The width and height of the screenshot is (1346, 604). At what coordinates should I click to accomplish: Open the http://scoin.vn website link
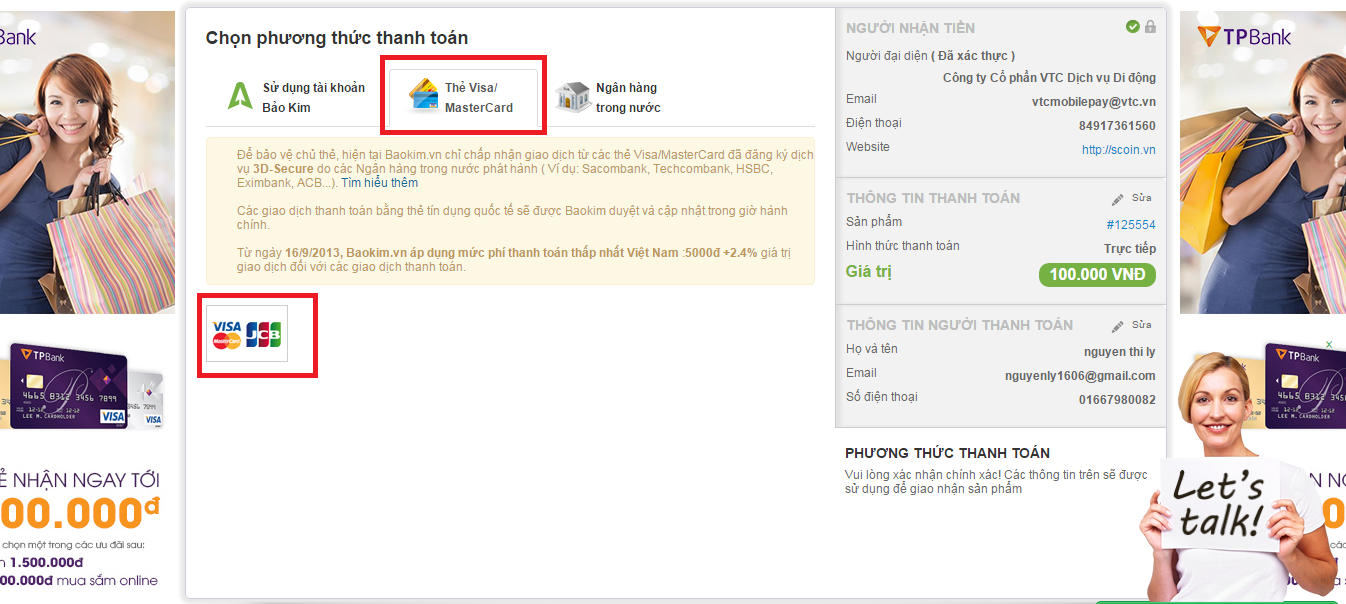click(x=1118, y=150)
